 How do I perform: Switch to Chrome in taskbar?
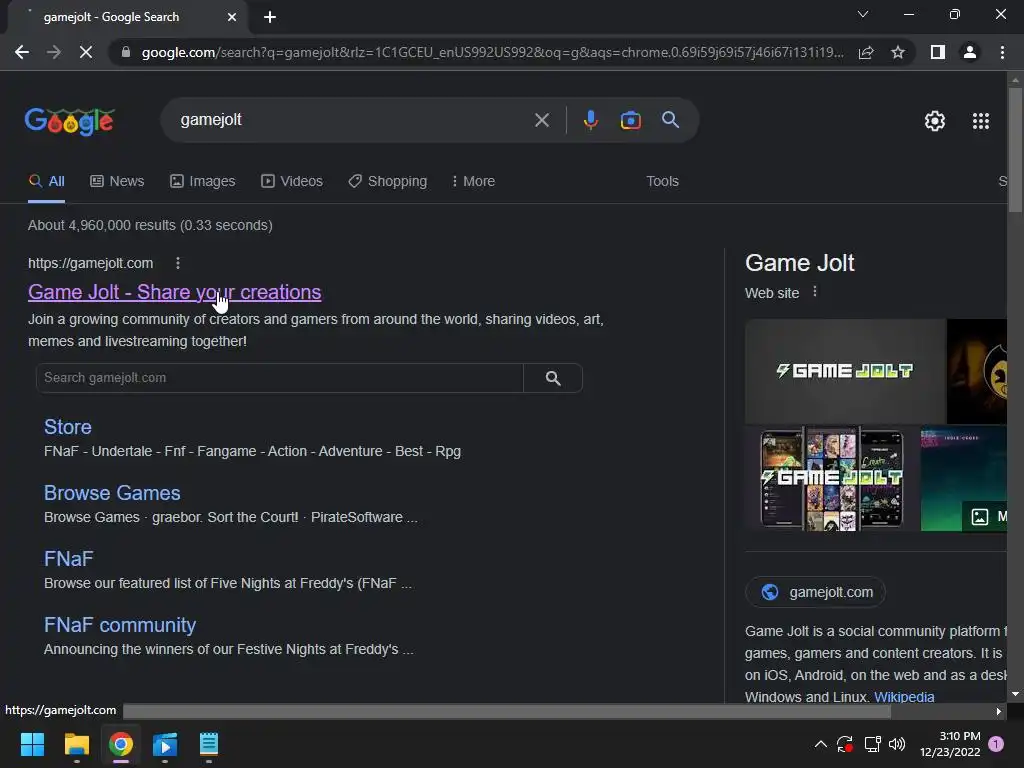pos(121,744)
